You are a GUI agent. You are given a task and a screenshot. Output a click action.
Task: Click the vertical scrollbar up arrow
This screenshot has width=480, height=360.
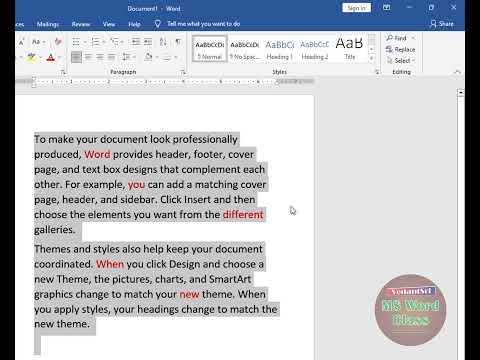pos(461,93)
